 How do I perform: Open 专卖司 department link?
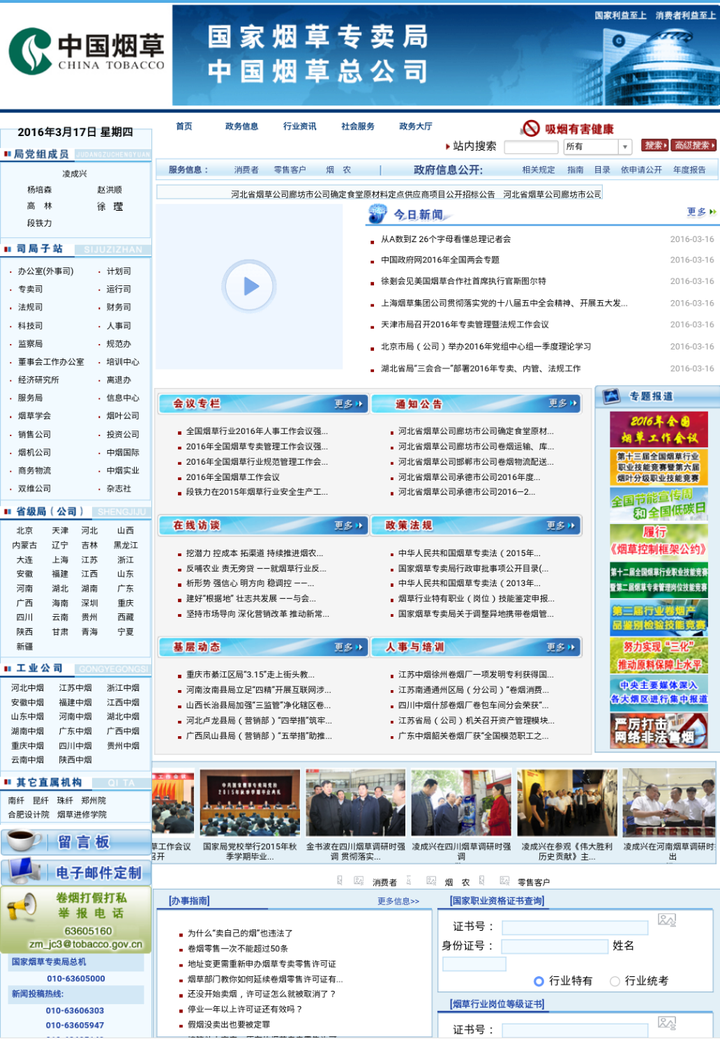tap(30, 289)
